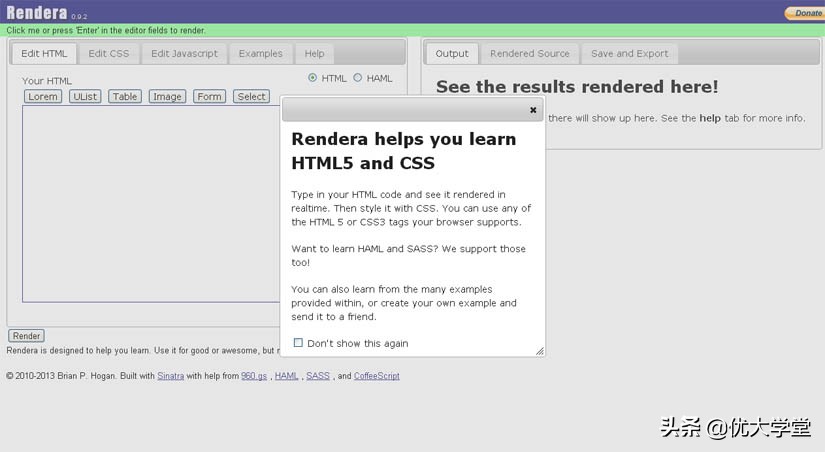The image size is (825, 452).
Task: Open the HAML footer link
Action: pyautogui.click(x=286, y=376)
